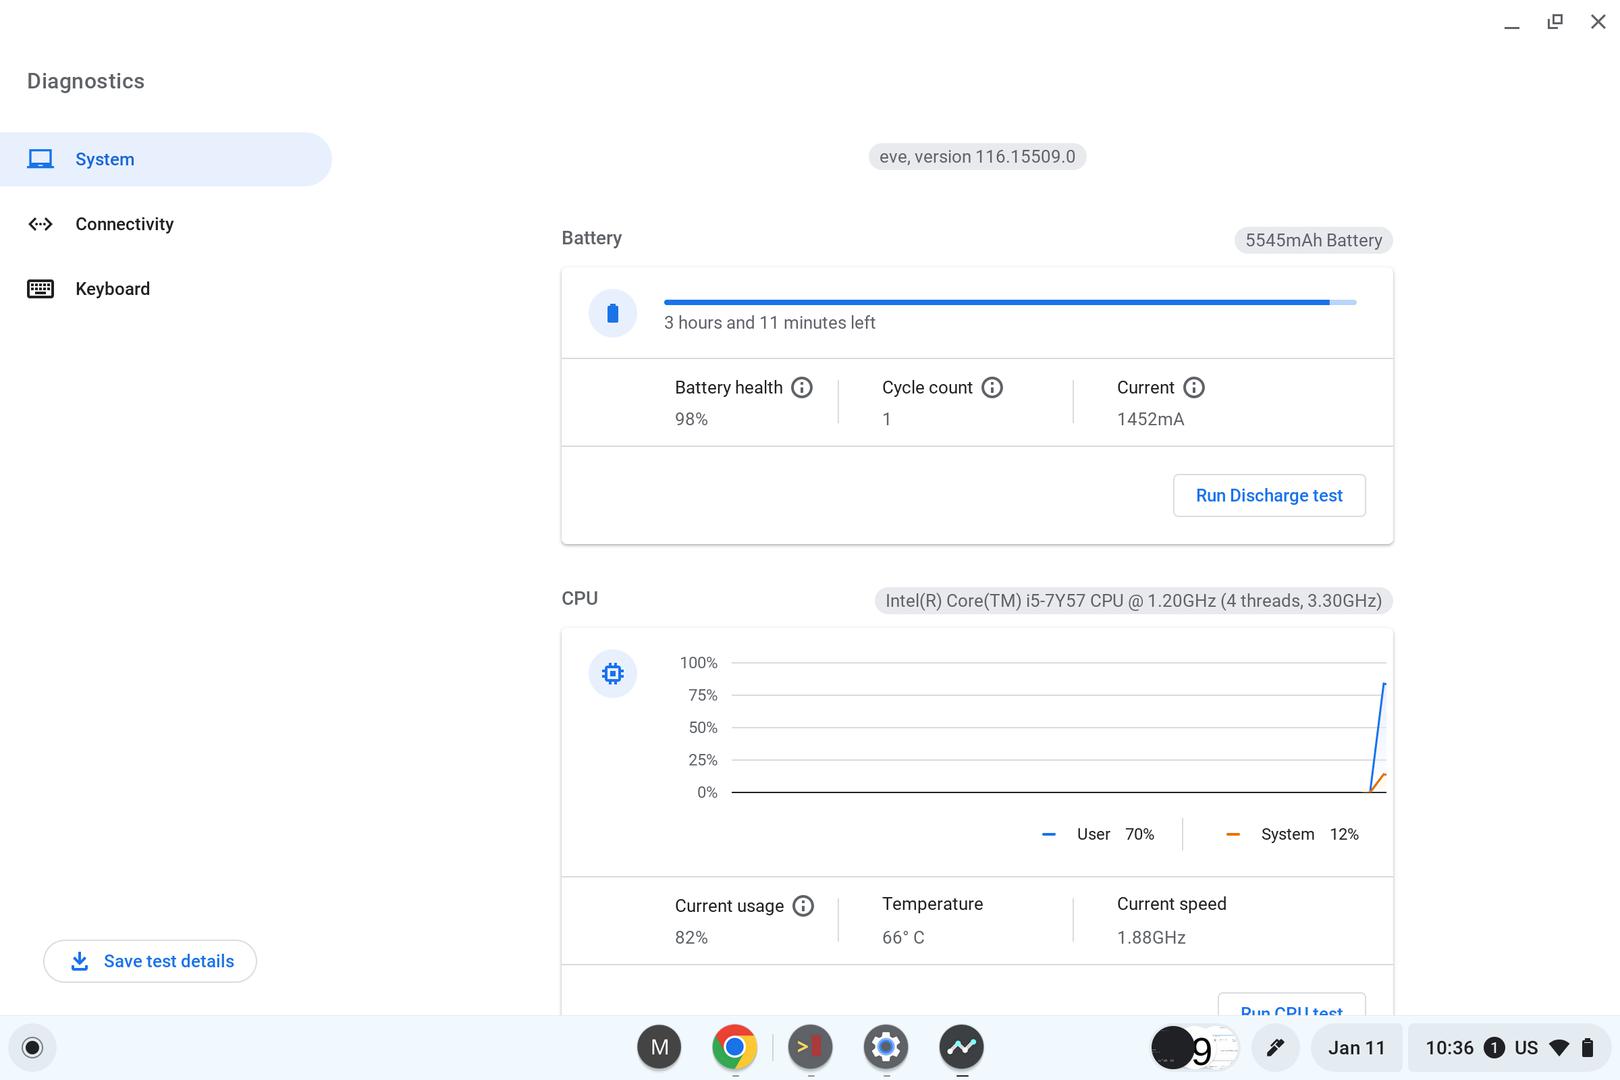Image resolution: width=1620 pixels, height=1080 pixels.
Task: Open Chrome browser from the shelf
Action: point(735,1047)
